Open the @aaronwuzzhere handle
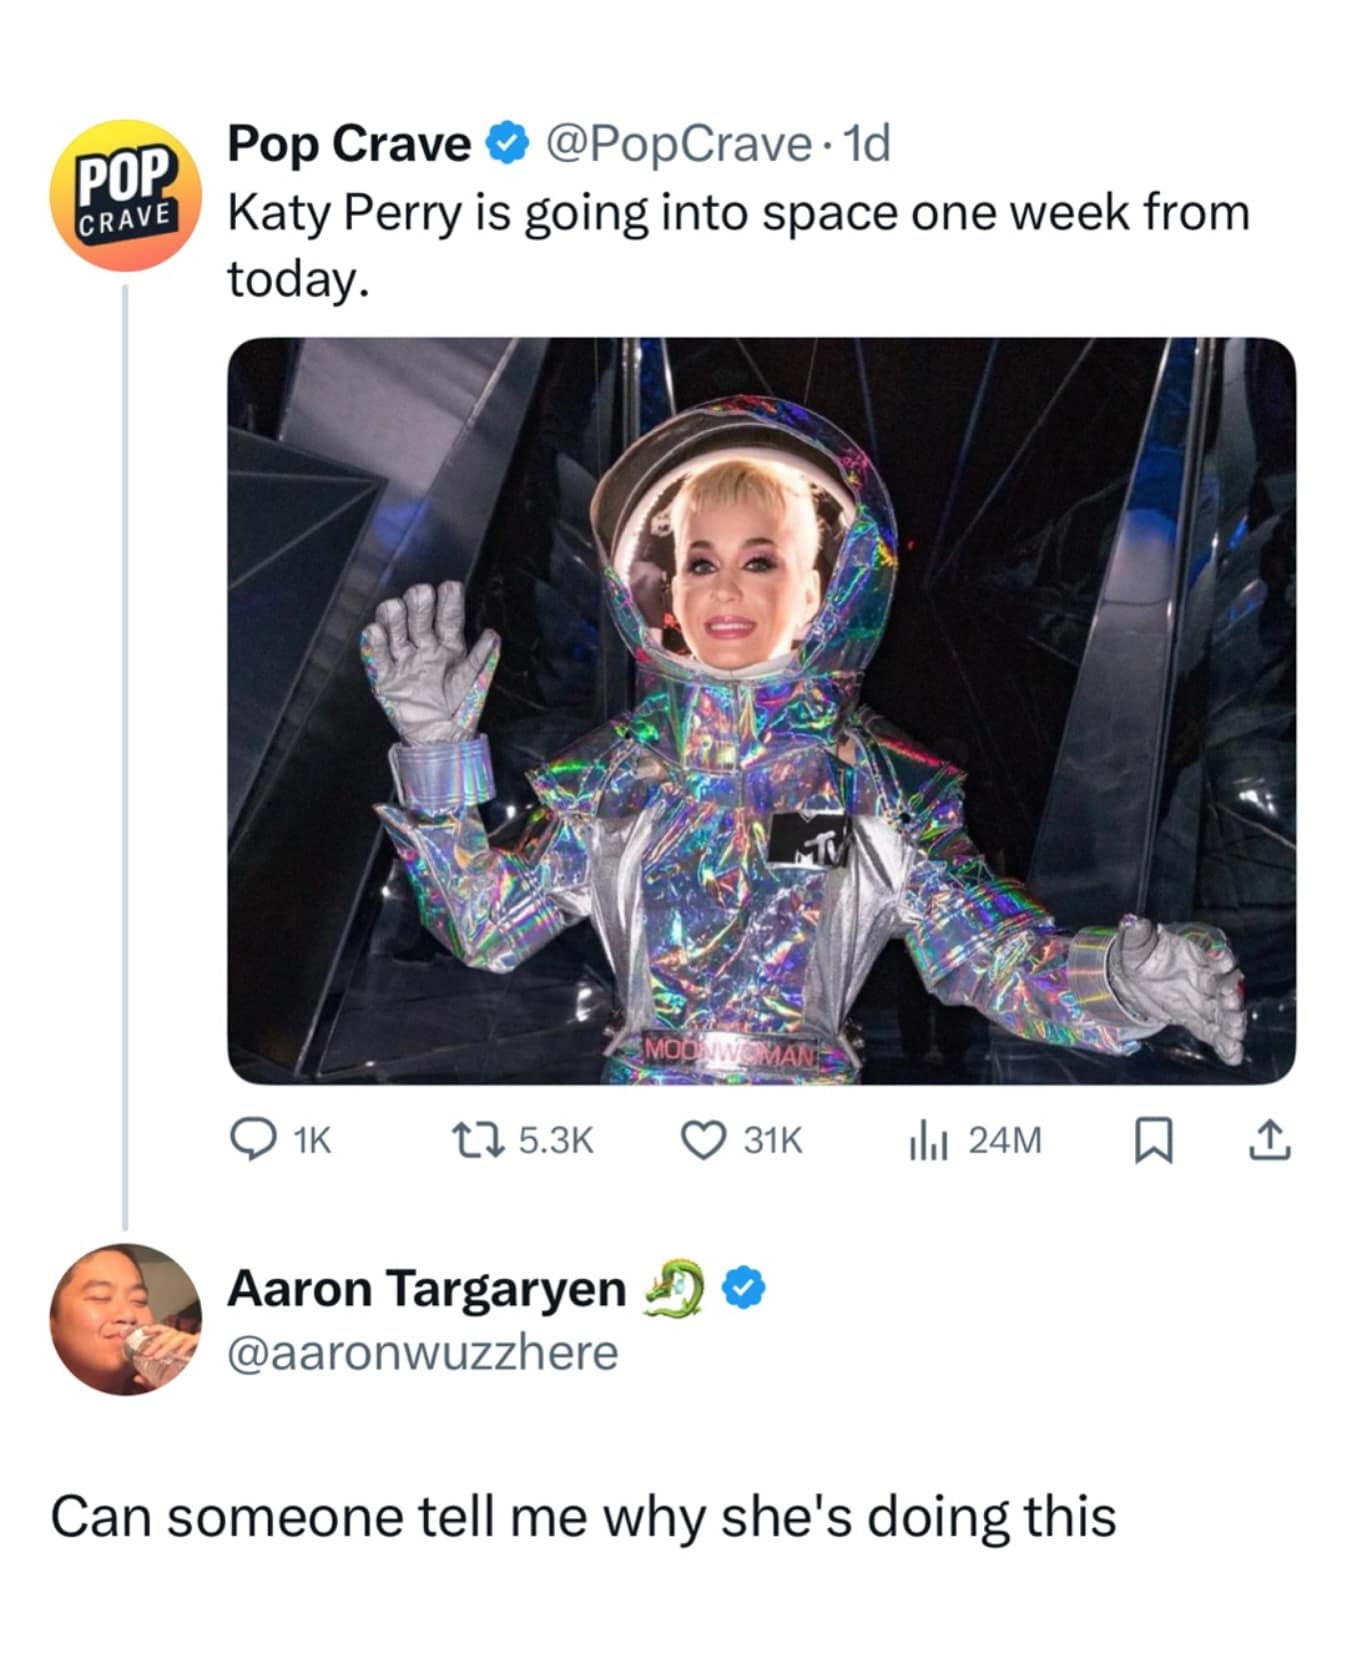1347x1679 pixels. coord(423,1352)
